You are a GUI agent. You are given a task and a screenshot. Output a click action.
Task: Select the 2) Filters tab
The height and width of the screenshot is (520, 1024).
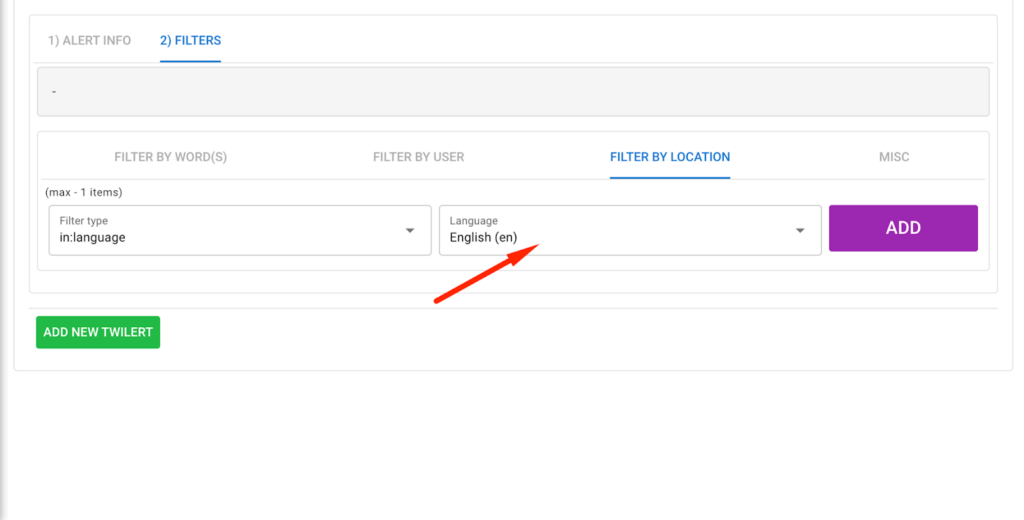(190, 41)
